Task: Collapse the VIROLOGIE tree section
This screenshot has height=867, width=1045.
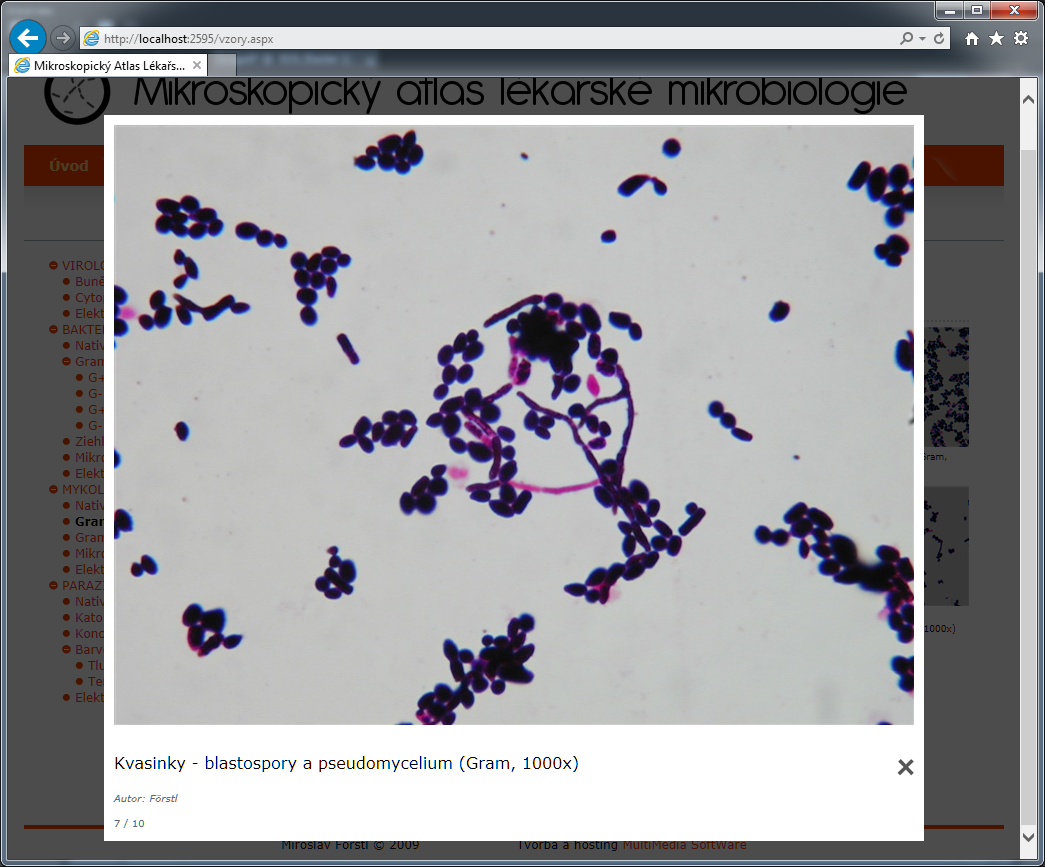Action: pos(53,265)
